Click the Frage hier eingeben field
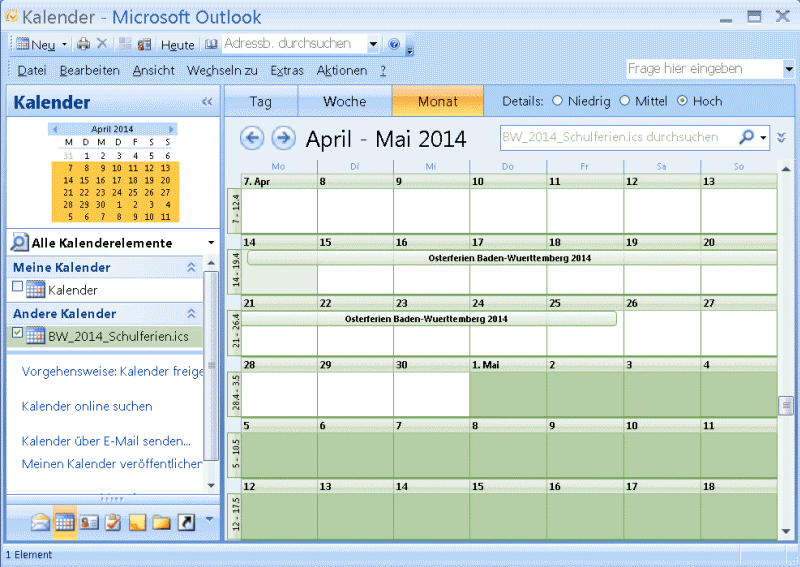Screen dimensions: 800x567 (x=704, y=69)
